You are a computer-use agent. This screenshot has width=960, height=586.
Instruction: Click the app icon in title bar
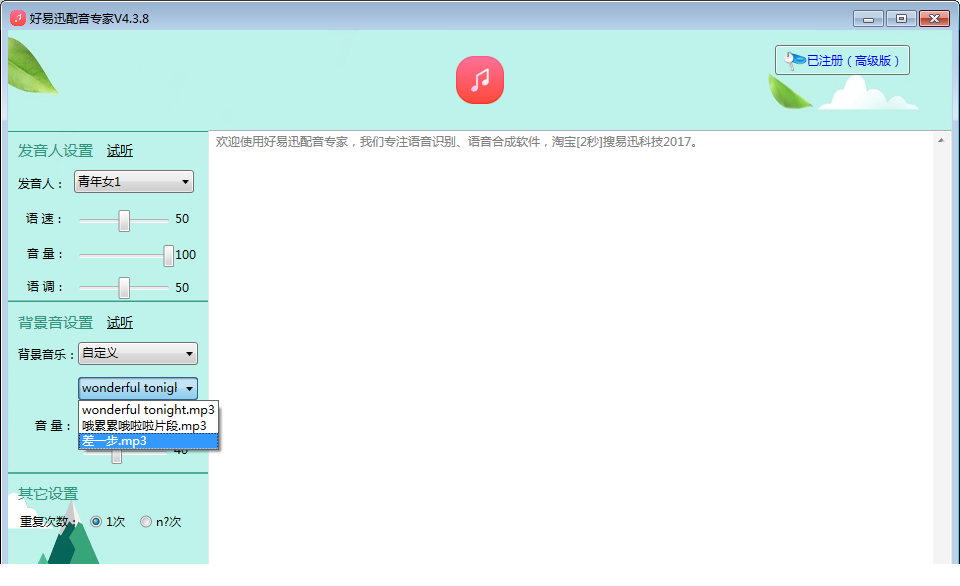click(17, 18)
